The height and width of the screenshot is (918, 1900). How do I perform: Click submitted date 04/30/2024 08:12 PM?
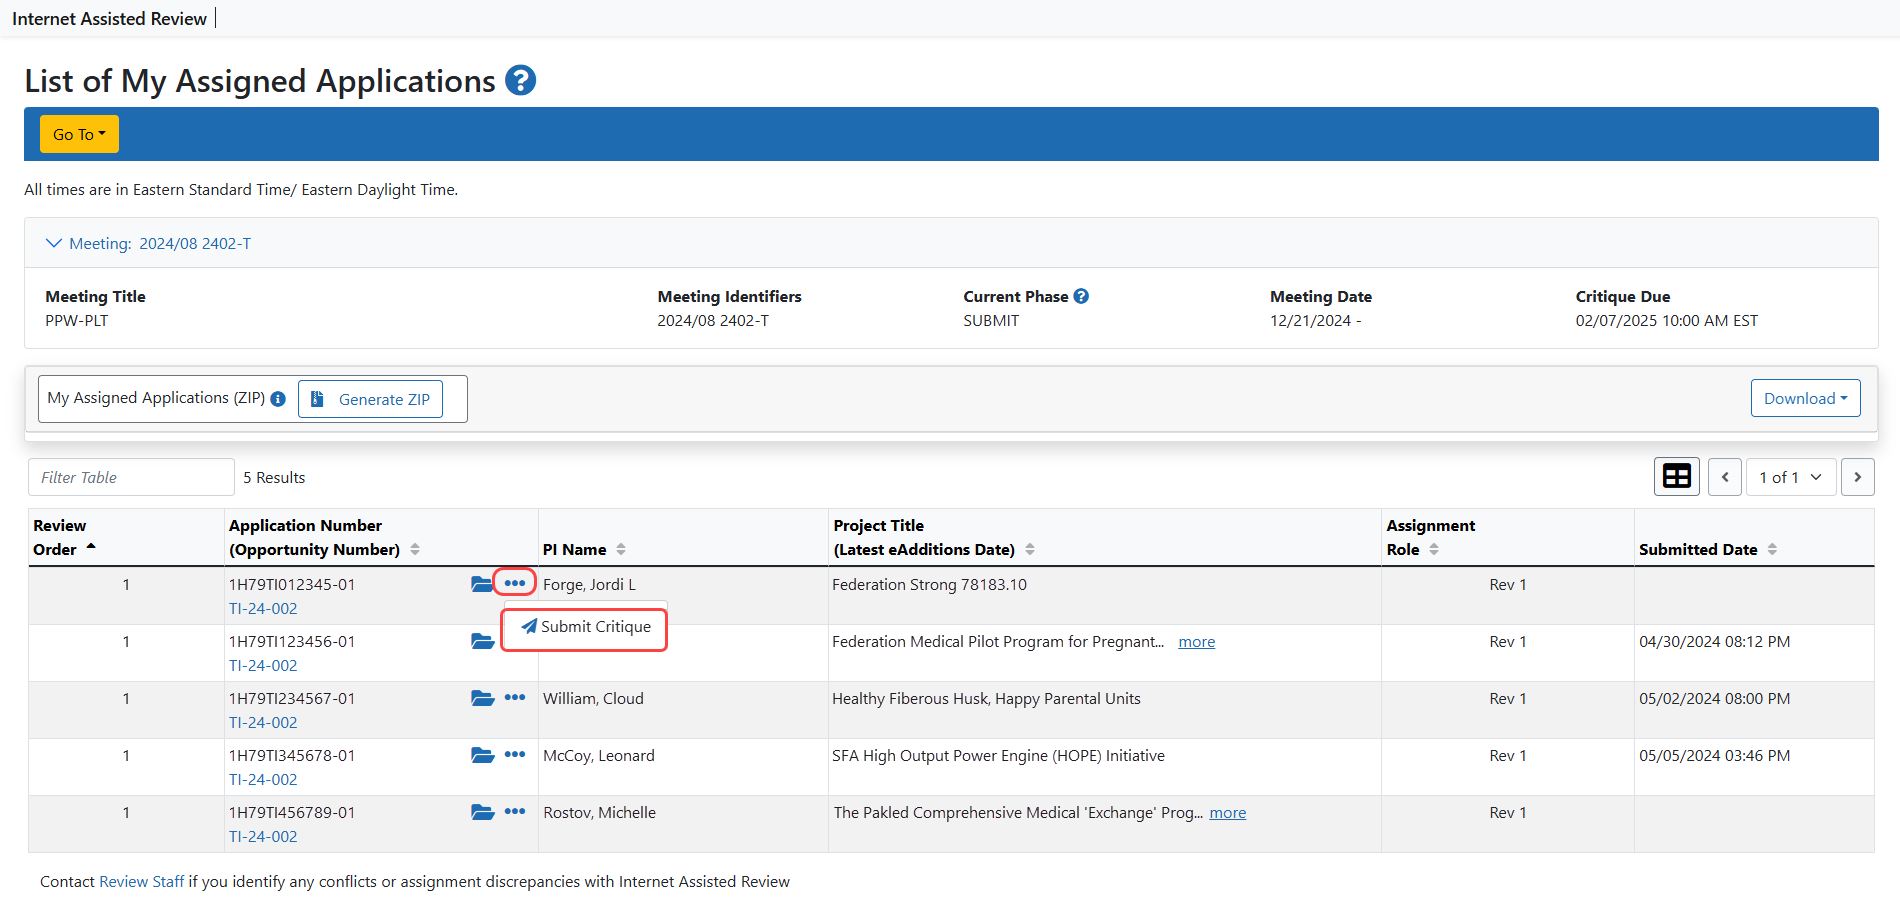coord(1714,641)
